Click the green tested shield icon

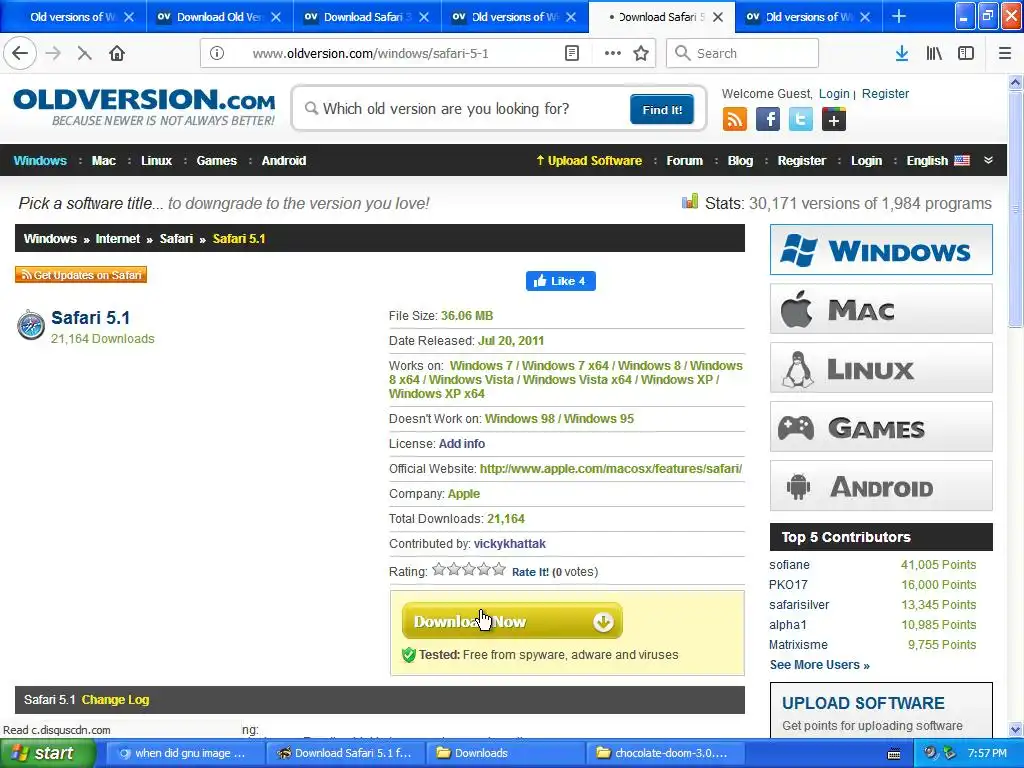[409, 655]
